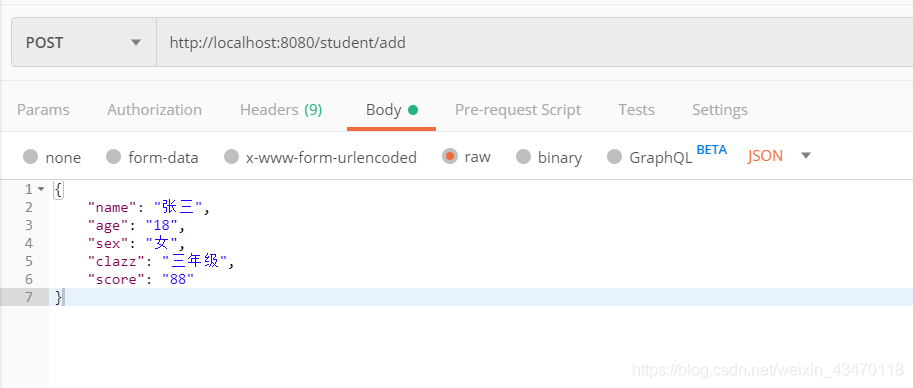Go to the Tests tab
The width and height of the screenshot is (913, 388).
pyautogui.click(x=636, y=110)
